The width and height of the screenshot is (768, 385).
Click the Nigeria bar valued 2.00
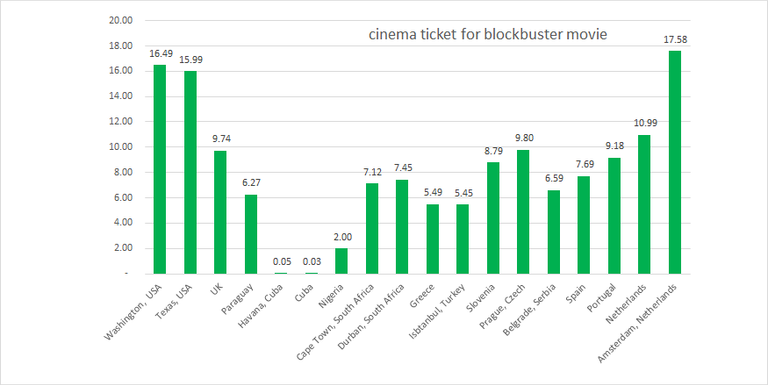coord(341,261)
